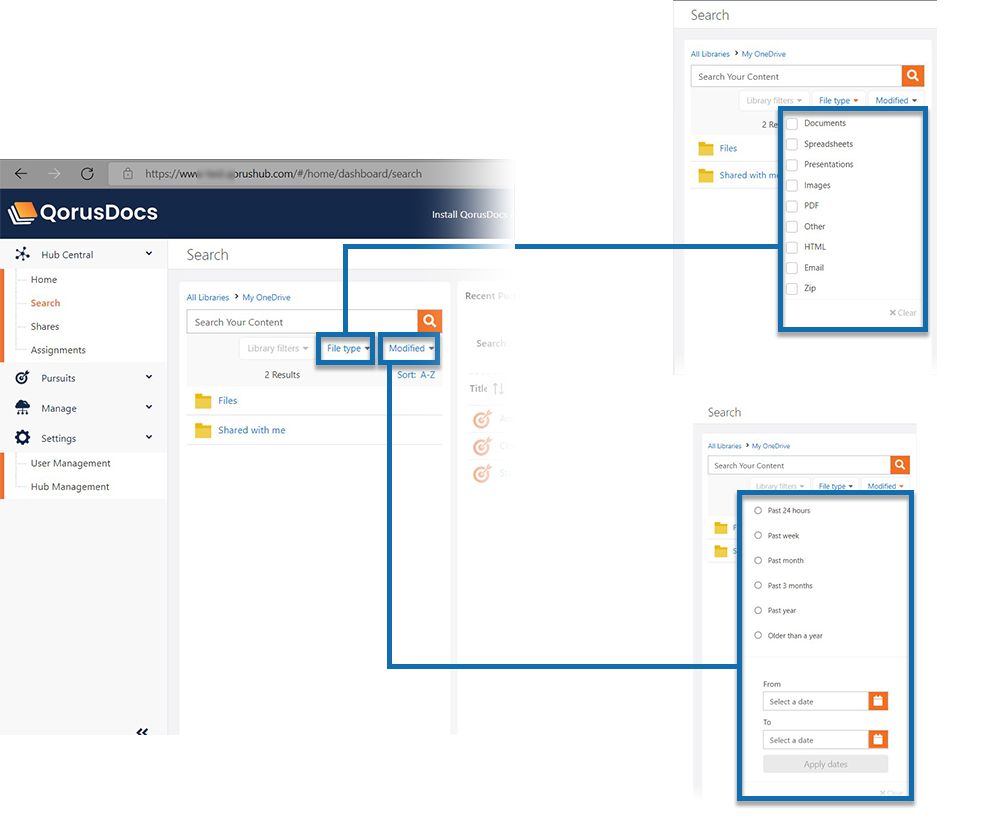
Task: Collapse sidebar with double chevron icon
Action: (142, 731)
